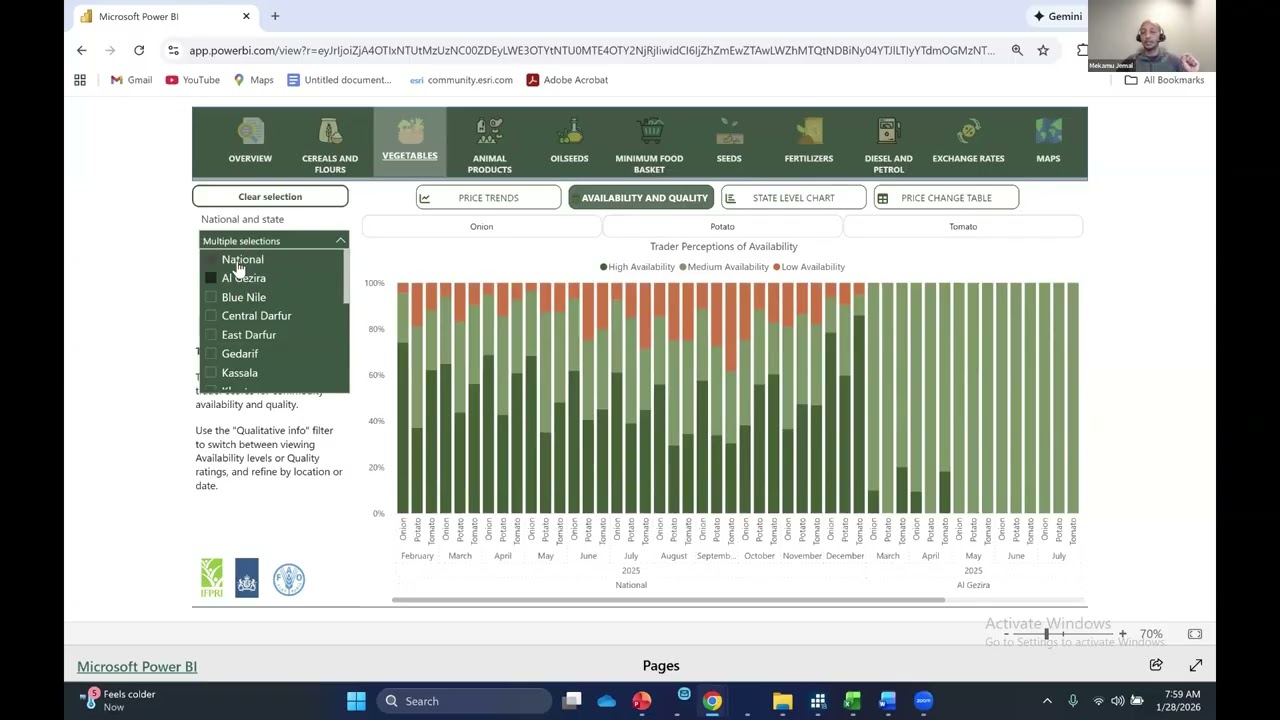The height and width of the screenshot is (720, 1280).
Task: Open File Explorer from the taskbar
Action: [782, 701]
